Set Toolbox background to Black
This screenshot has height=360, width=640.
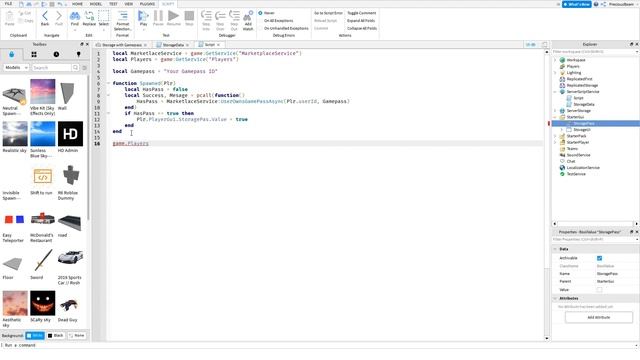point(56,336)
